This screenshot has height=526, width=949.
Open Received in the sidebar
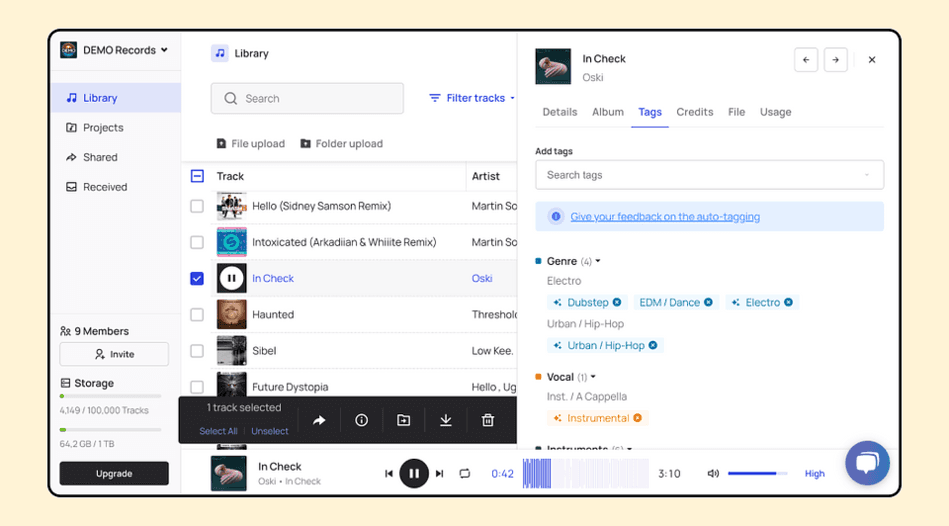(96, 187)
